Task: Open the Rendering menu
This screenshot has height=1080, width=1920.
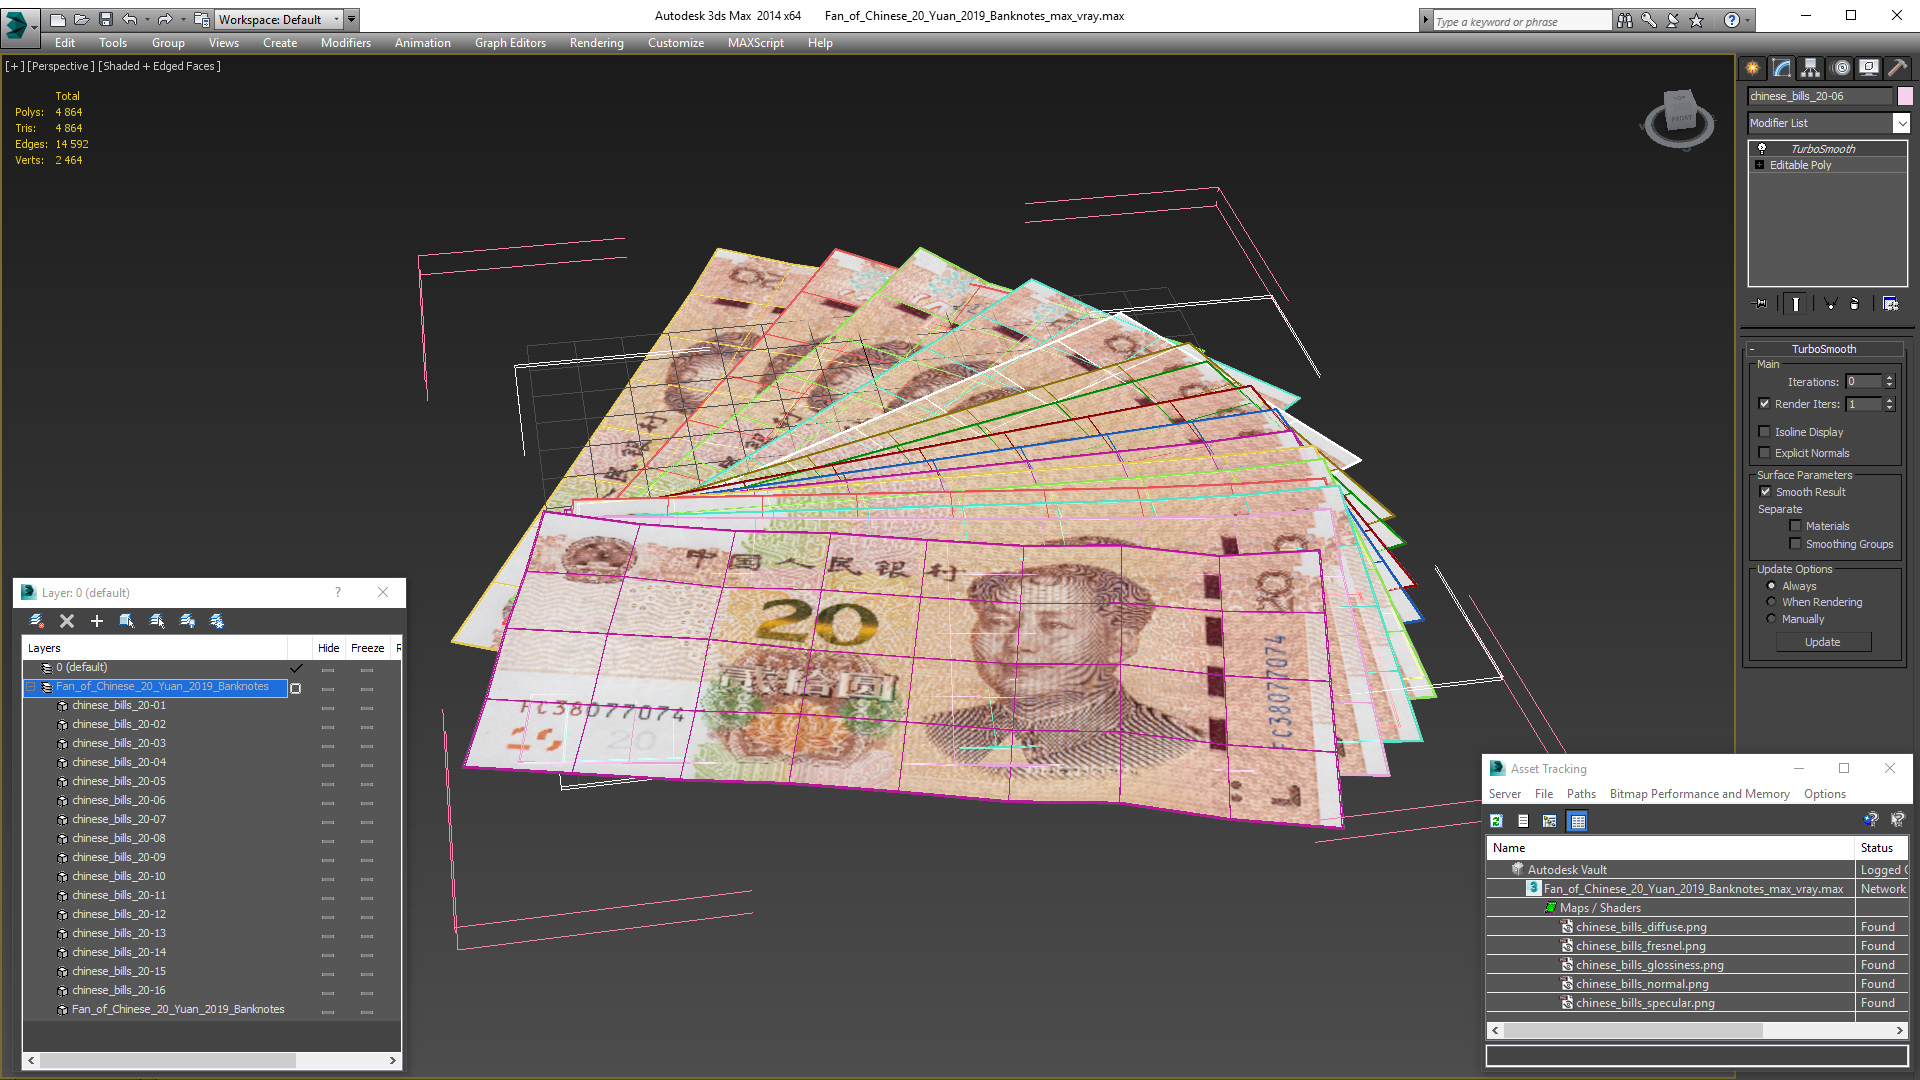Action: (x=596, y=43)
